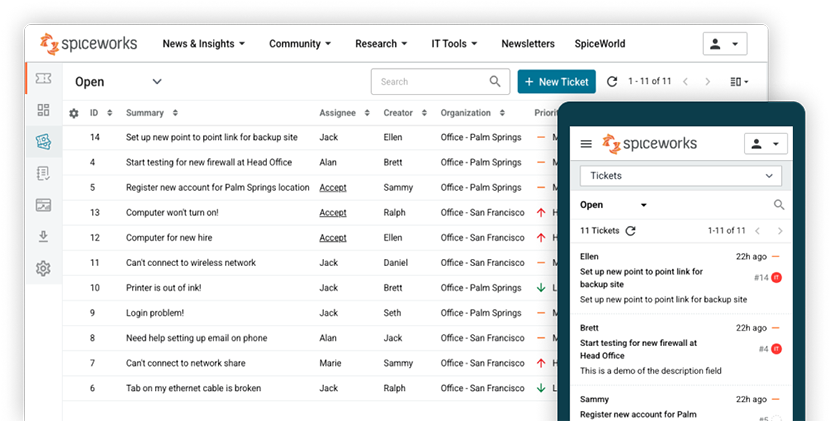The height and width of the screenshot is (421, 830).
Task: Click the red badge next to #4 in mobile
Action: coord(777,349)
